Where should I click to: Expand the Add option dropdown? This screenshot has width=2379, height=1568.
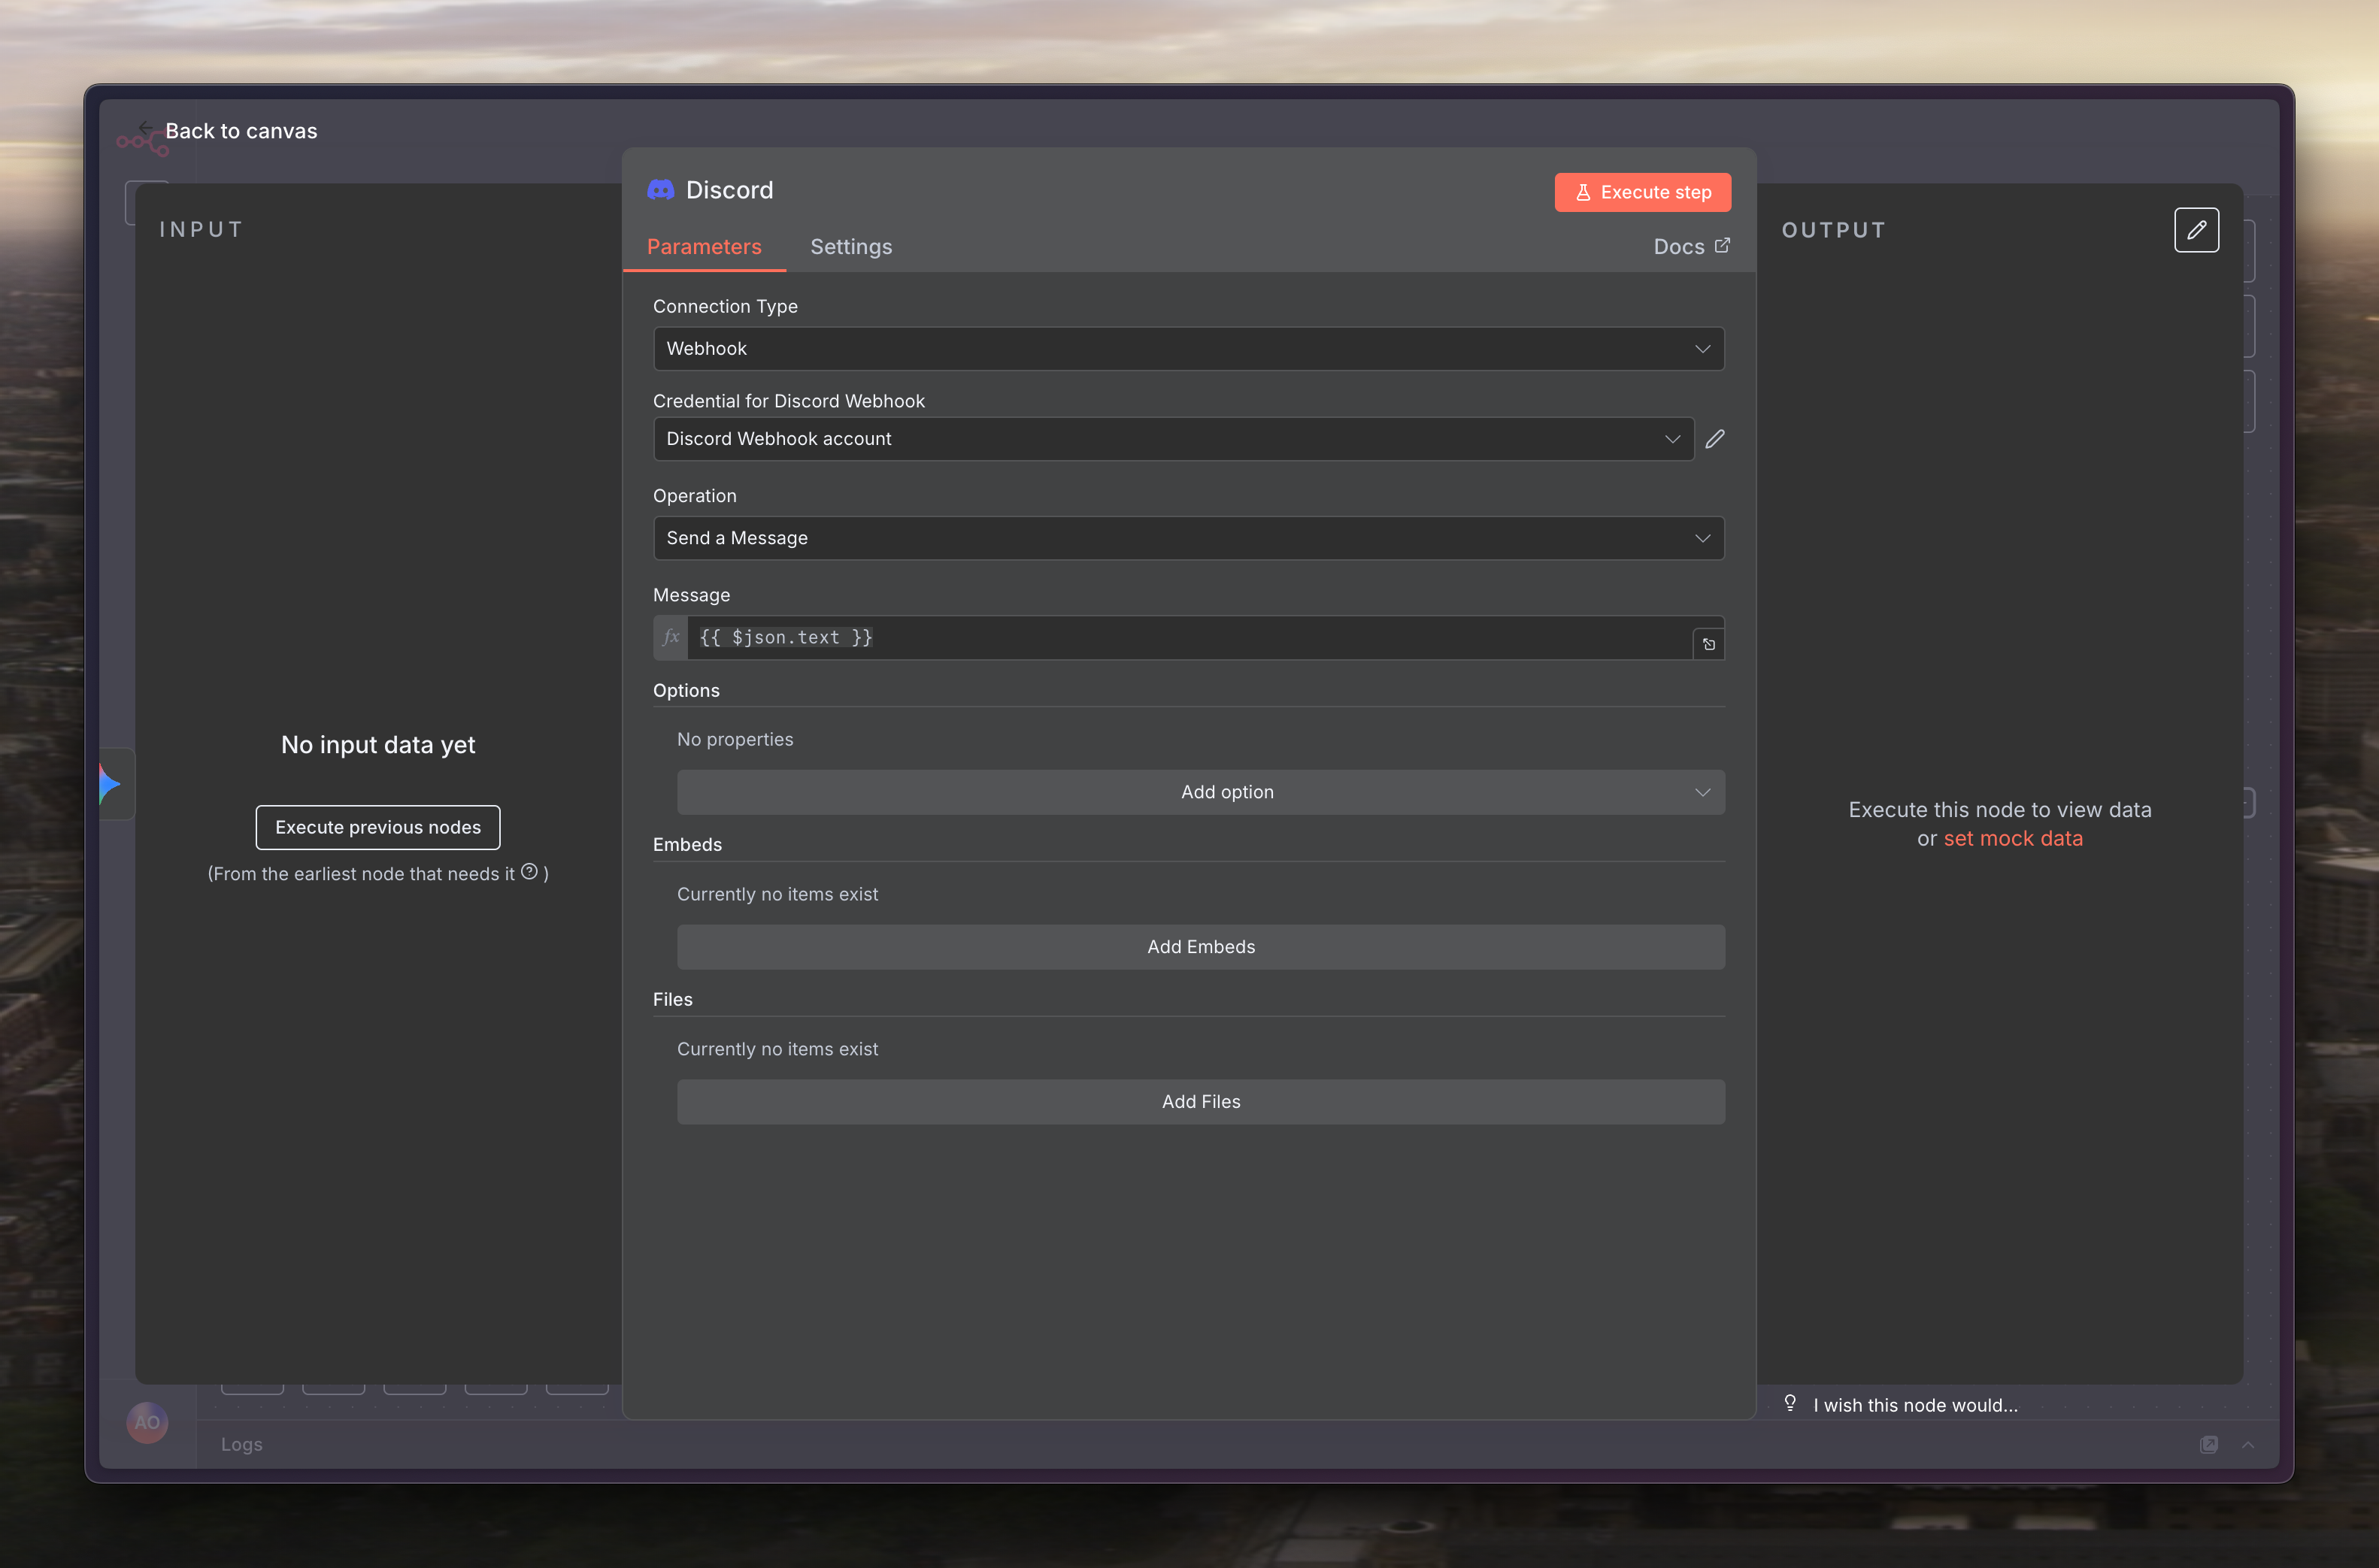tap(1200, 792)
